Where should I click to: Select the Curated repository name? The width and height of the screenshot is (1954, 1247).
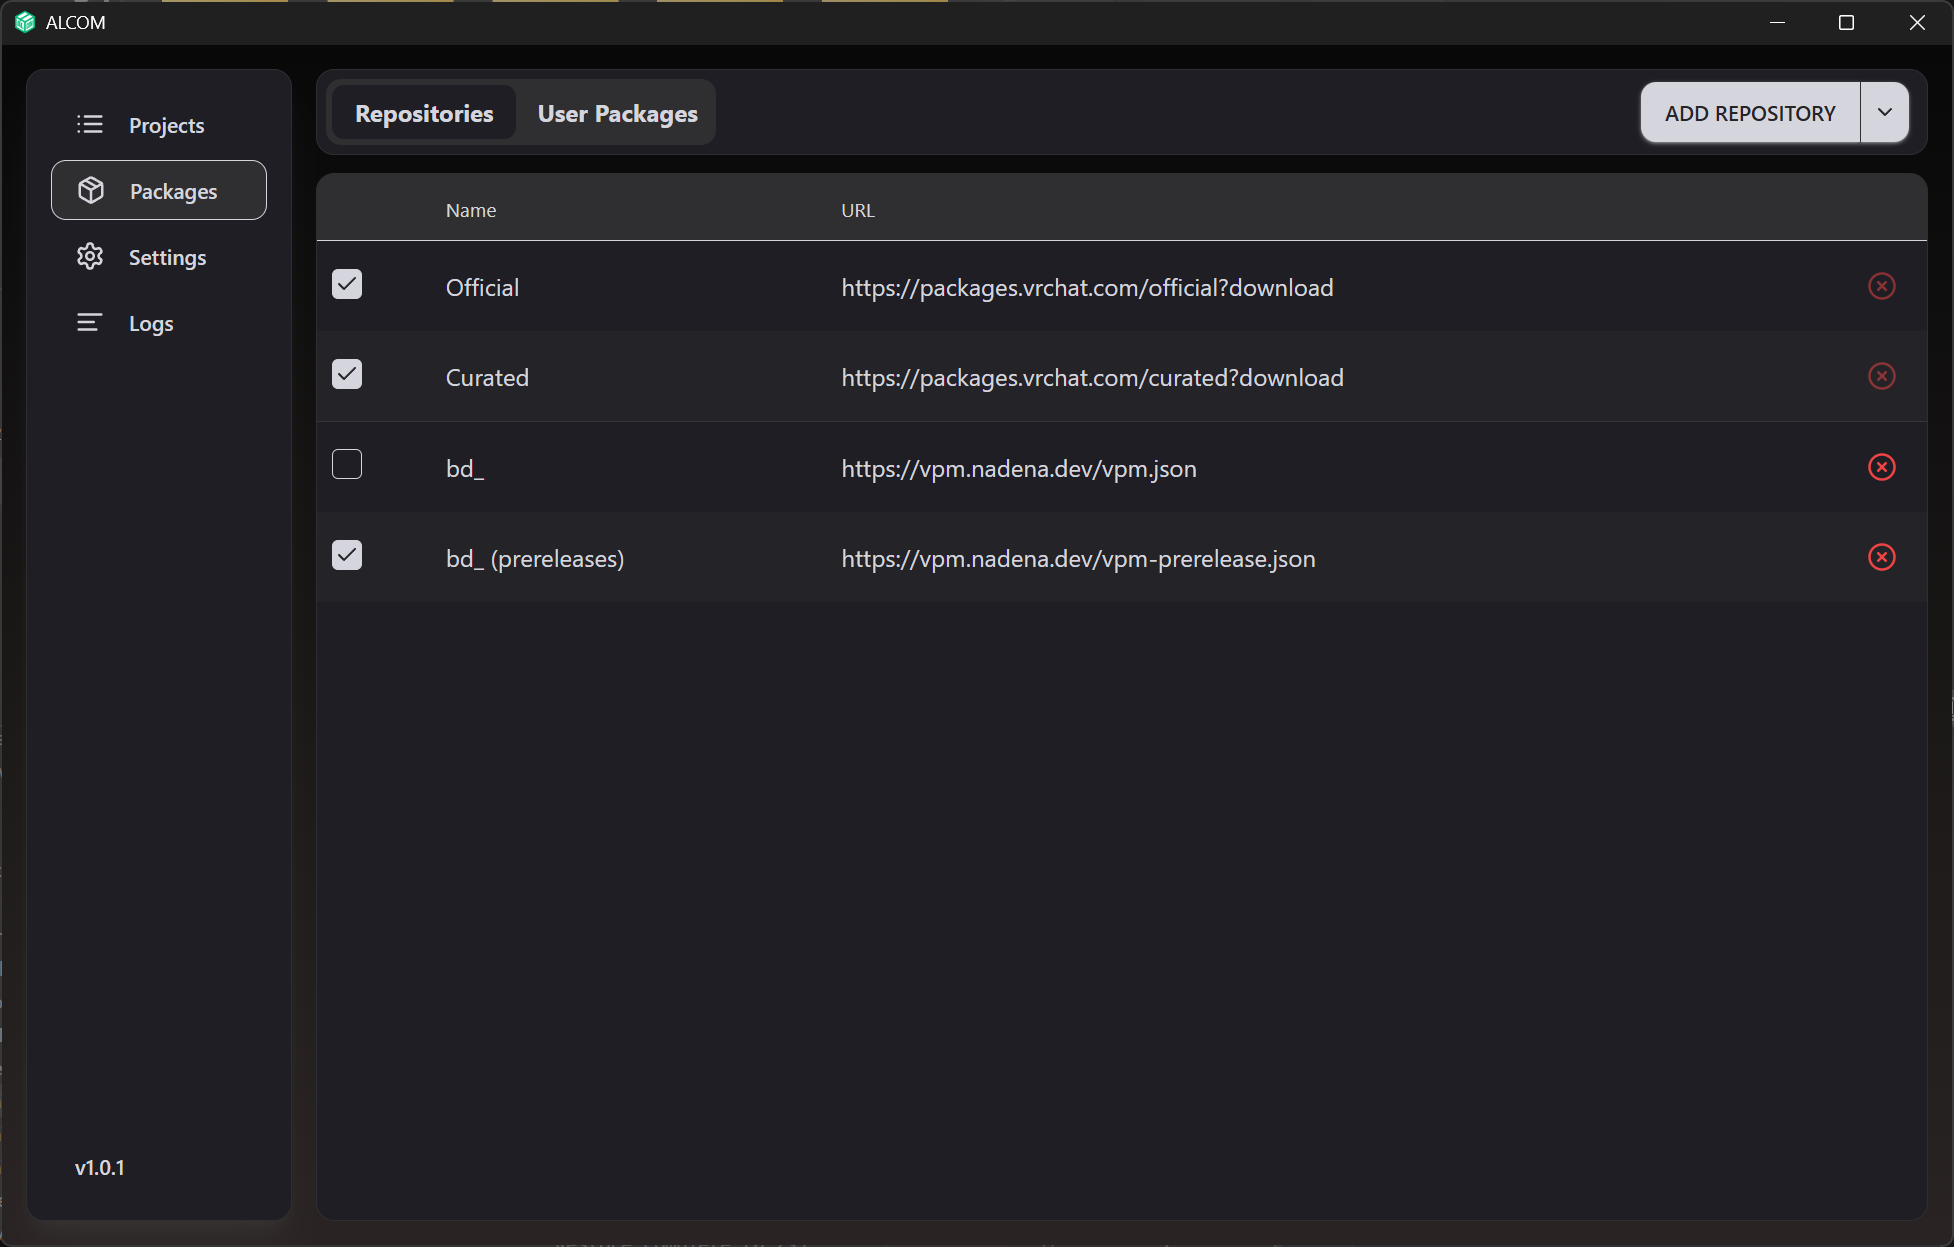click(487, 377)
